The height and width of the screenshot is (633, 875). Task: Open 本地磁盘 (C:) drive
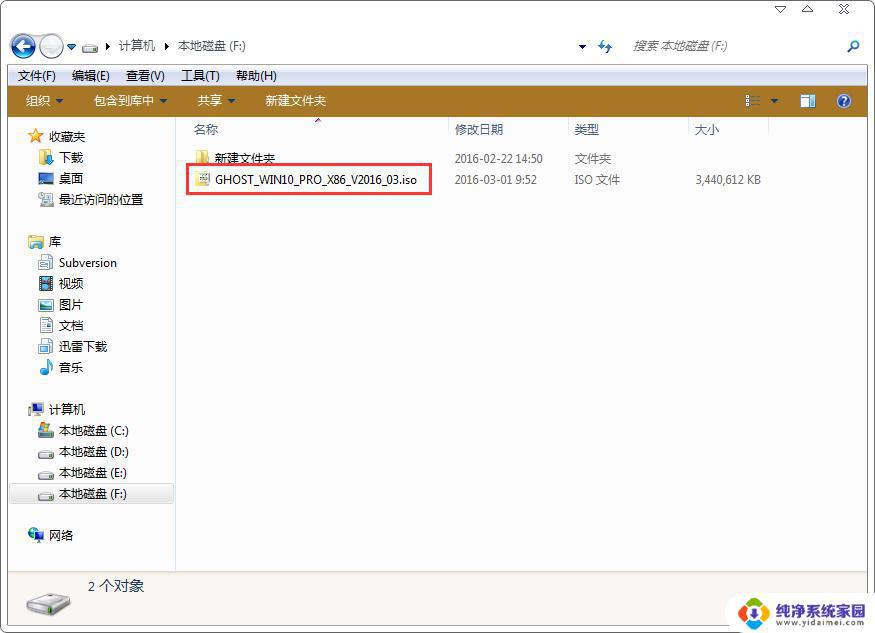pos(94,431)
